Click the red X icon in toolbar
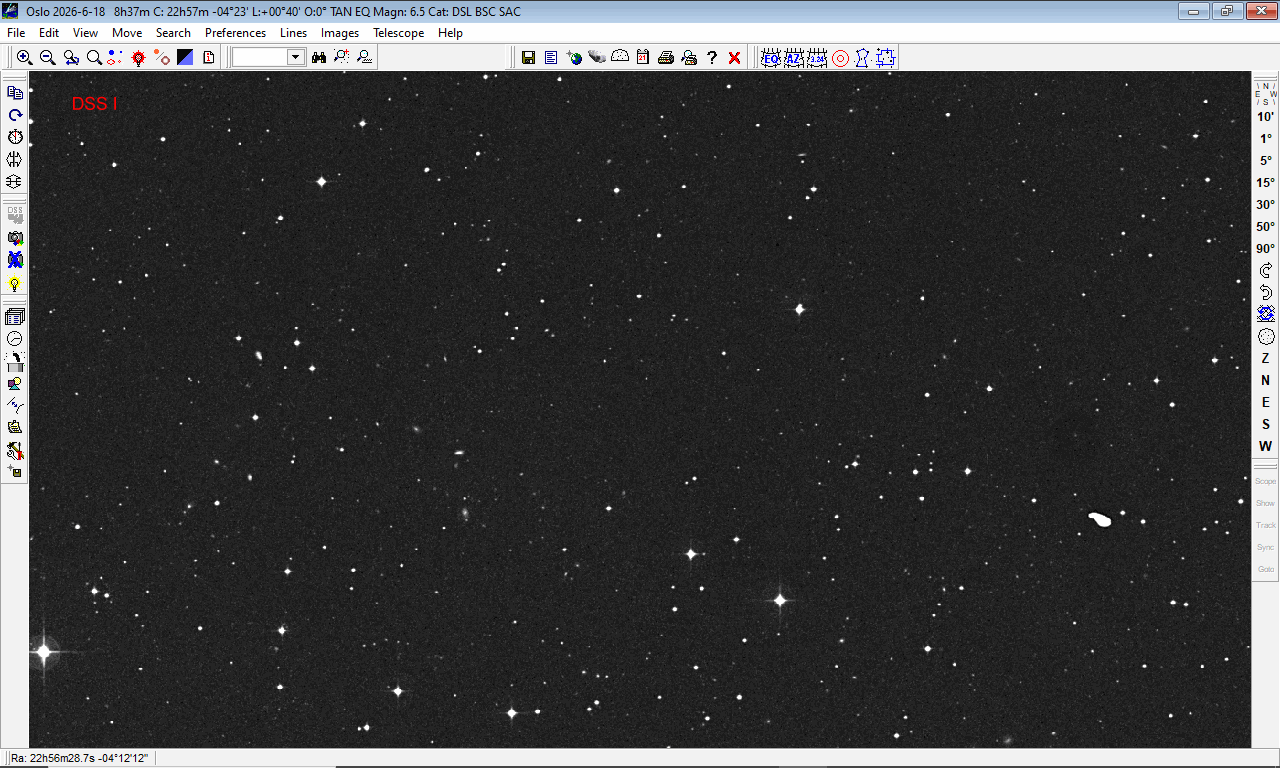Viewport: 1280px width, 768px height. click(734, 58)
